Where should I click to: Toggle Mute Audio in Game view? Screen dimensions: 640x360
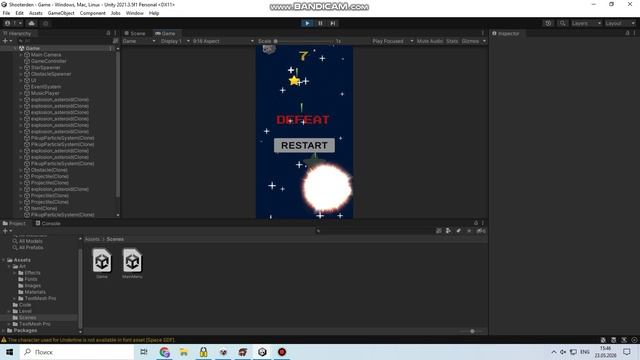430,41
